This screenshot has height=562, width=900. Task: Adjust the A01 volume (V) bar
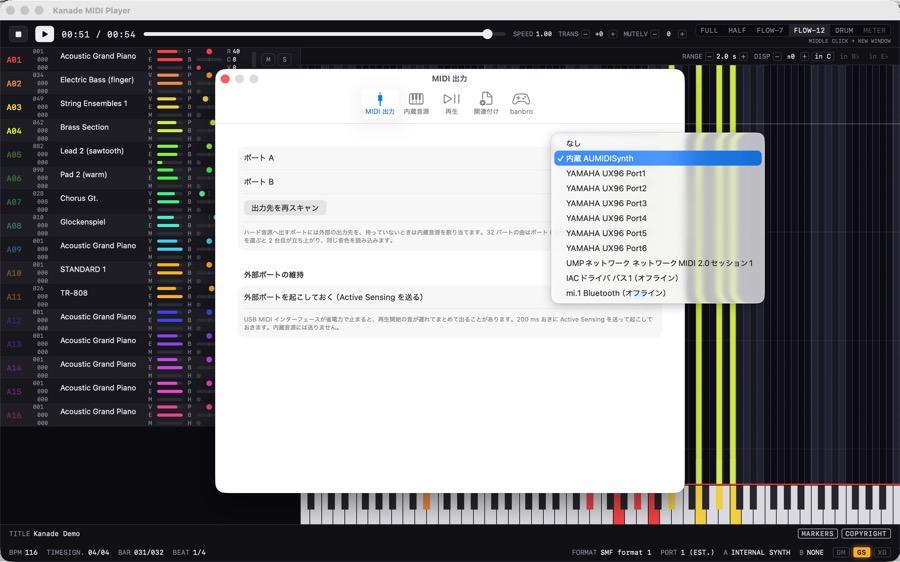[169, 52]
